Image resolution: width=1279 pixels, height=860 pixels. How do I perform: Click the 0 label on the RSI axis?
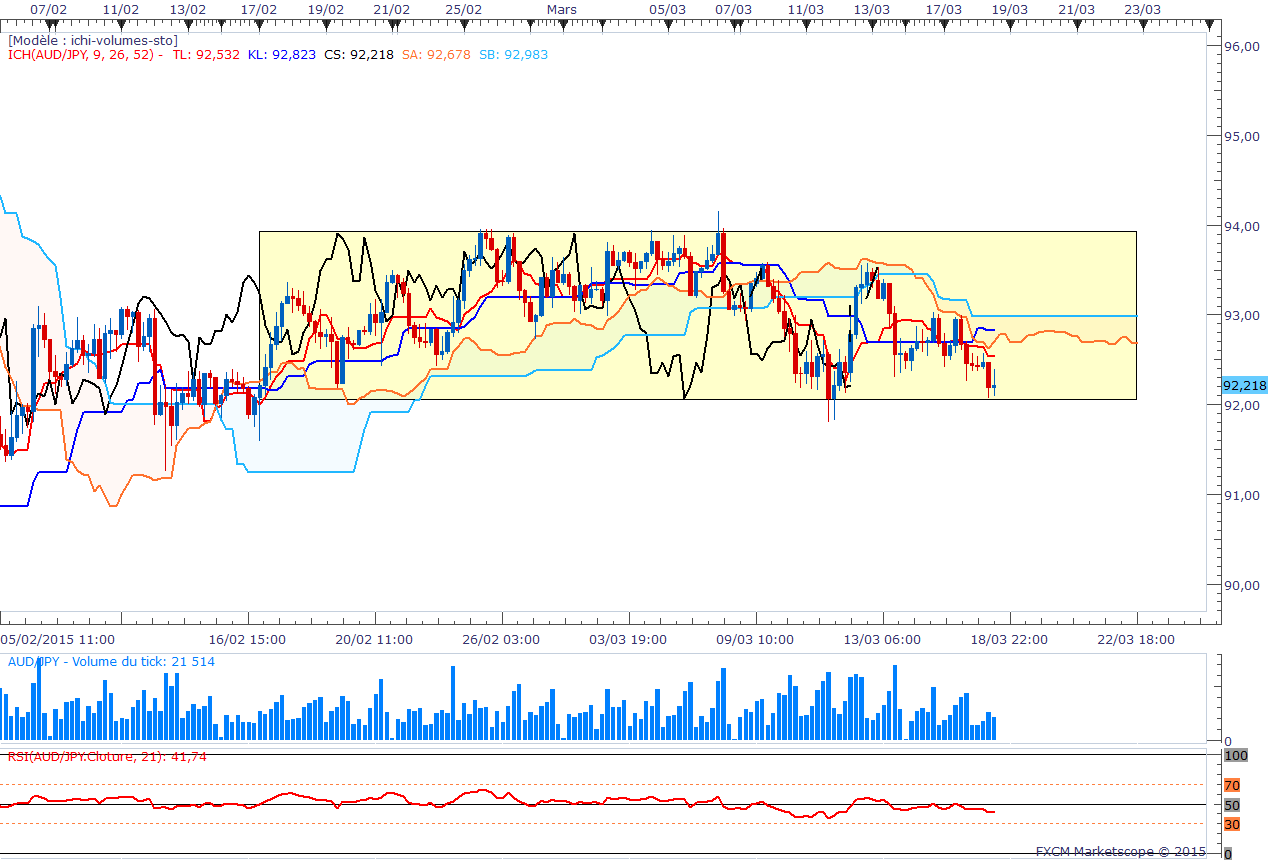point(1228,853)
